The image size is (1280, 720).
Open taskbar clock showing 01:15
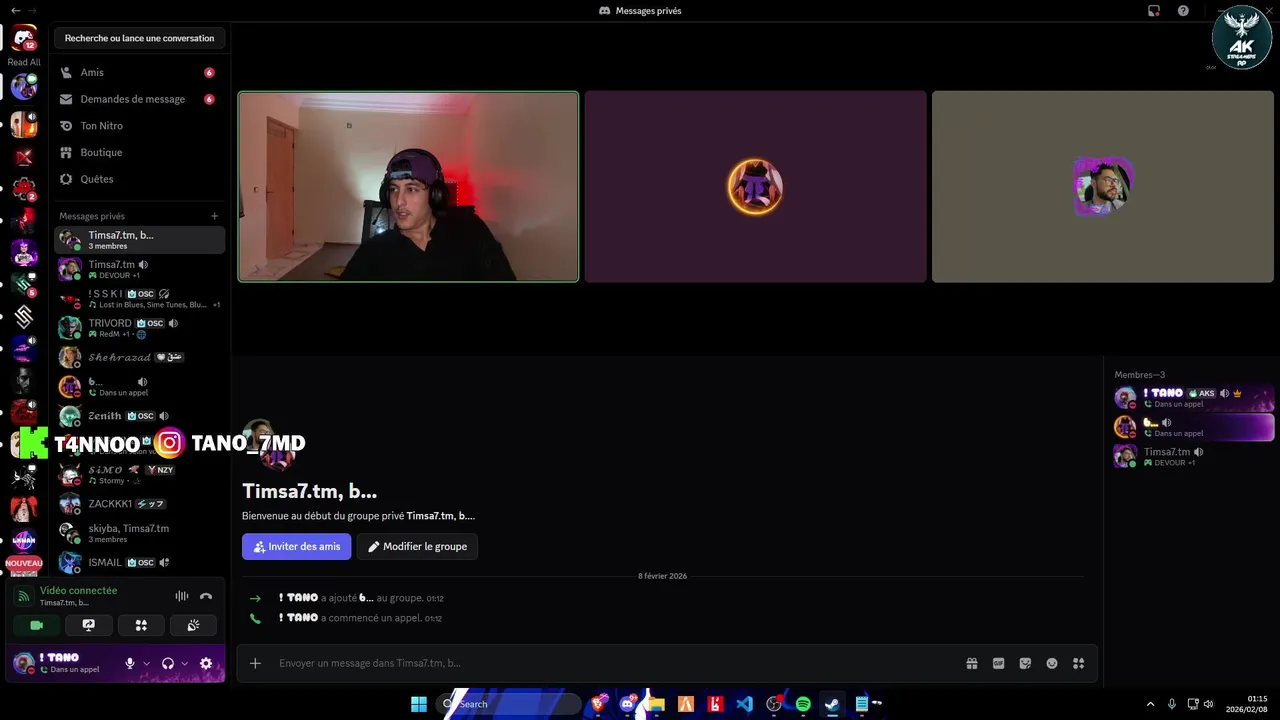point(1247,704)
